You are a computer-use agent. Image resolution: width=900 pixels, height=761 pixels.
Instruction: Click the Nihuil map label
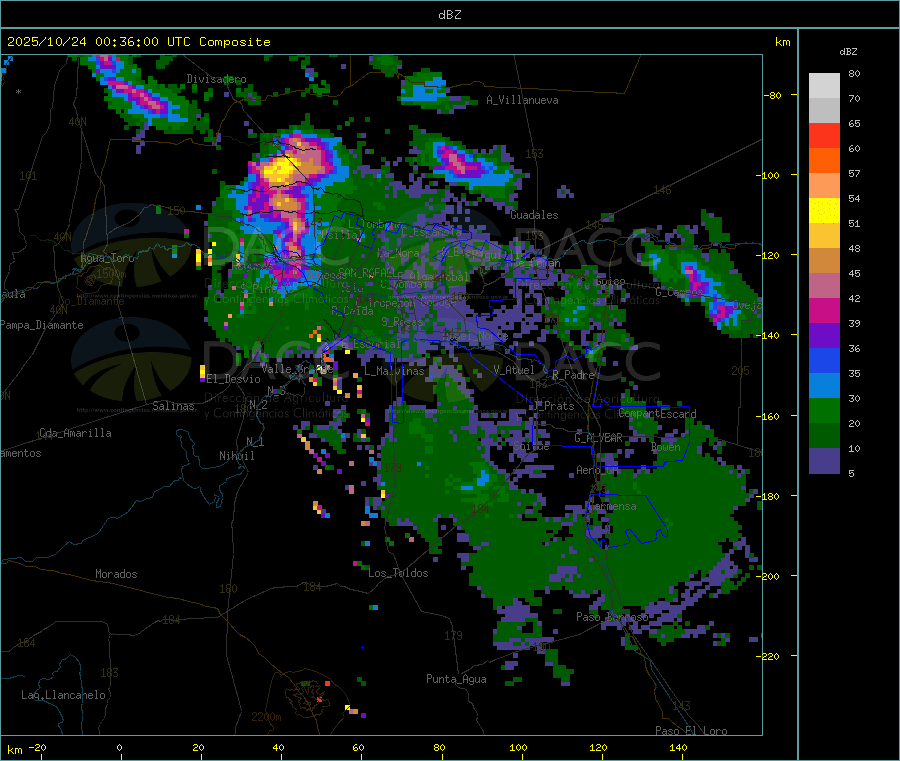pos(236,456)
